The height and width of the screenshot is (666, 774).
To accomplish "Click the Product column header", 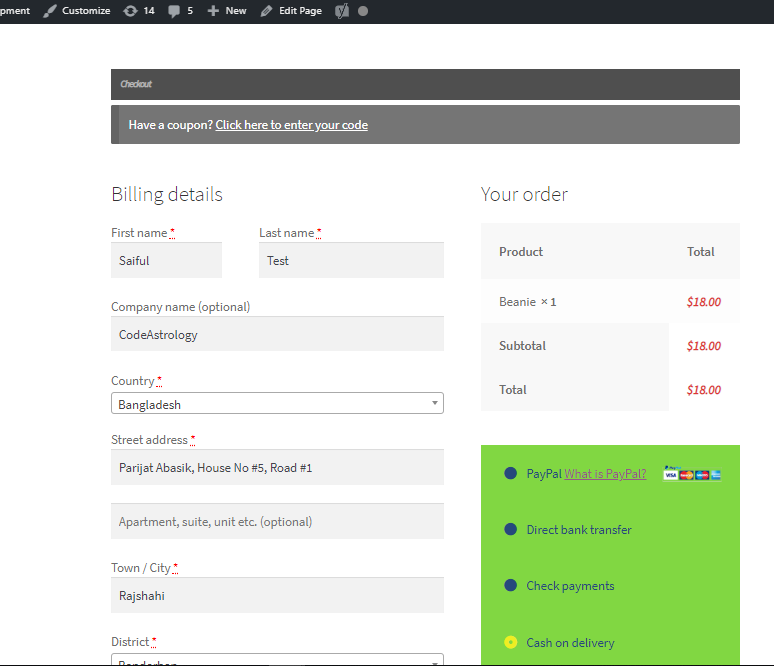I will (x=521, y=252).
